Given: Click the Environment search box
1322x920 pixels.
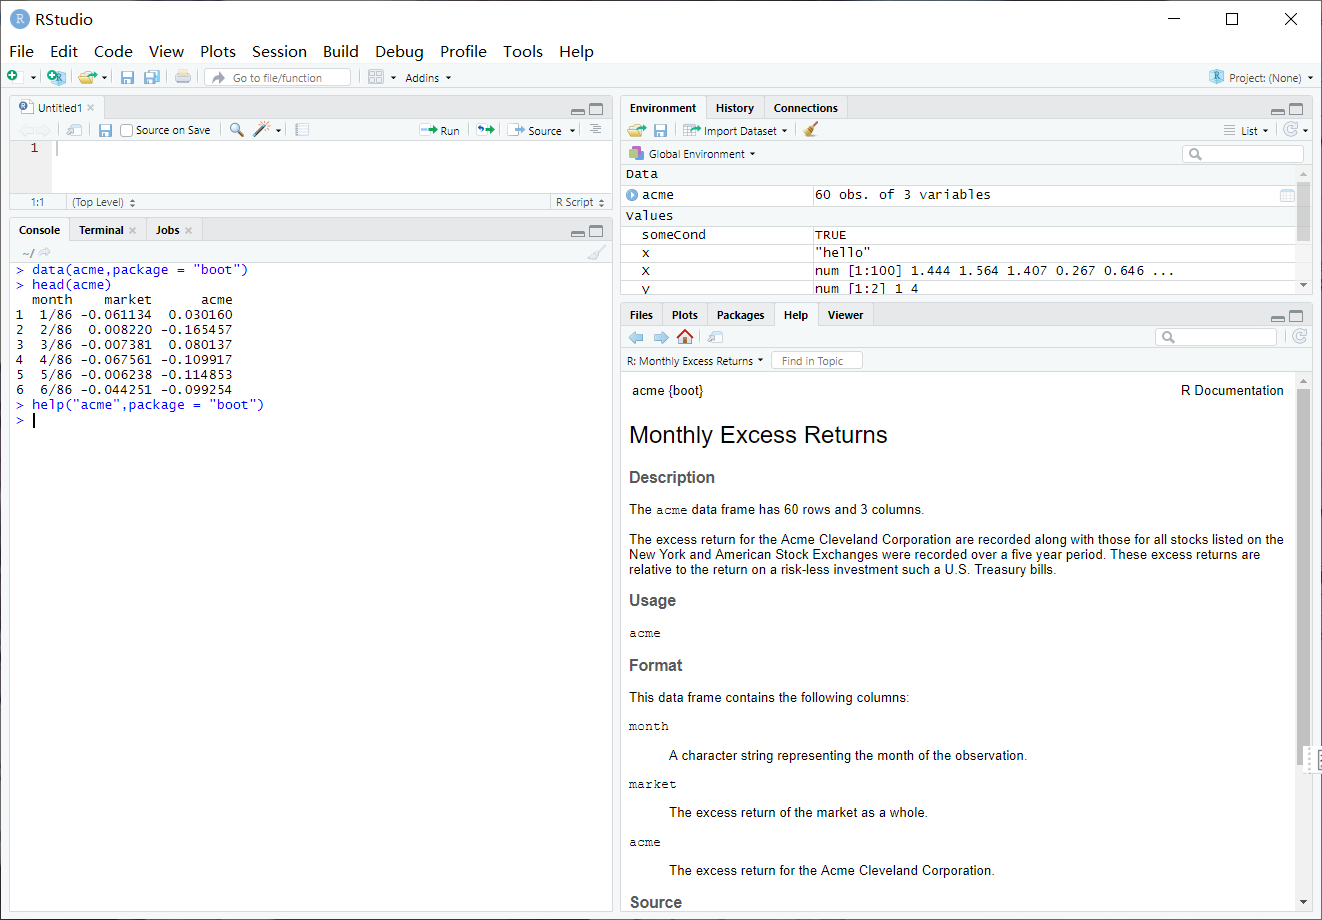Looking at the screenshot, I should click(1243, 154).
